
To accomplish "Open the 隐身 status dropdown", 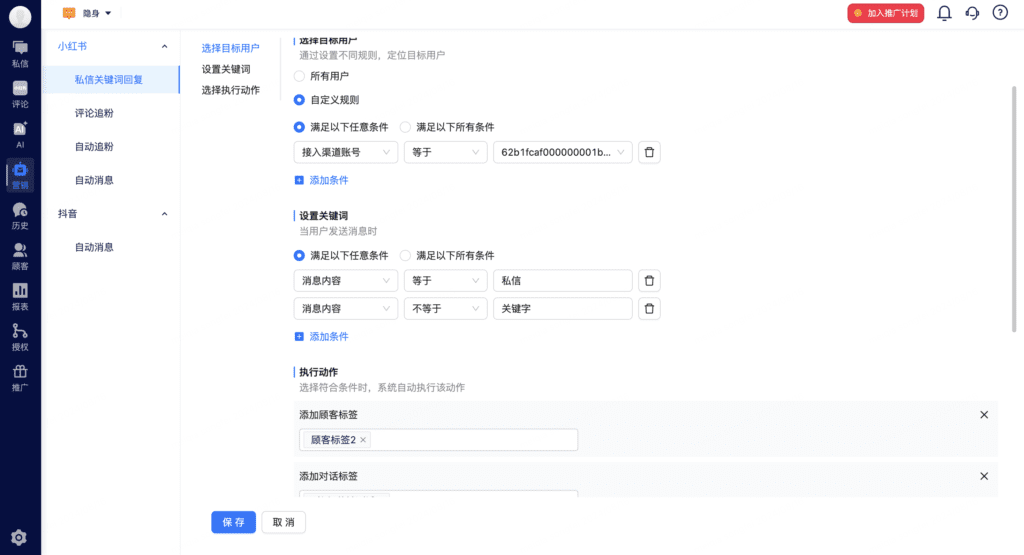I will click(97, 13).
